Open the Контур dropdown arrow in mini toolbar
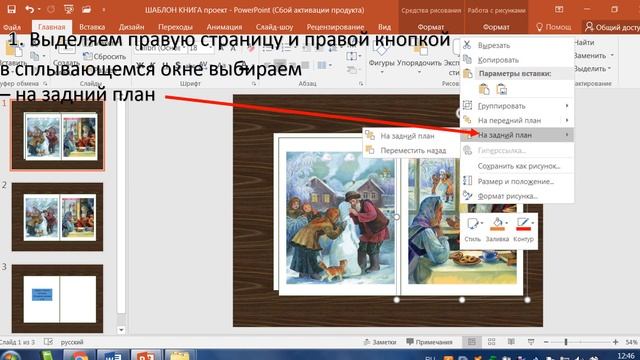This screenshot has height=360, width=640. click(533, 223)
